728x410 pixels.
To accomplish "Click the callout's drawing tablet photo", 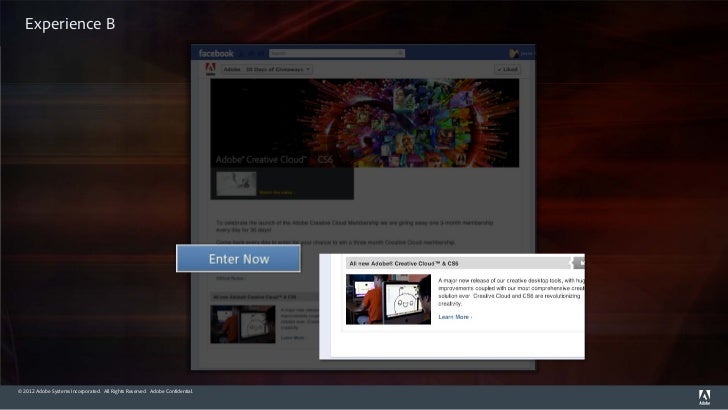I will point(388,299).
